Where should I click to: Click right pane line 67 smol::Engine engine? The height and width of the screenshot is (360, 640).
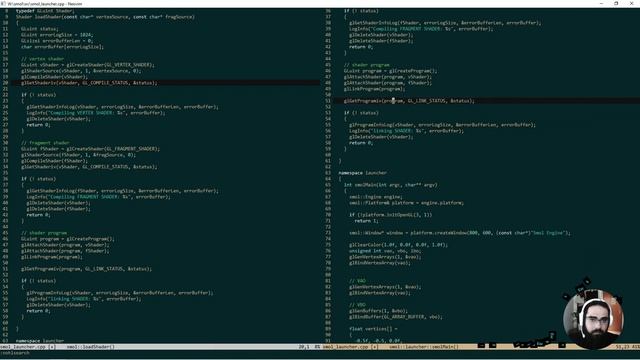click(376, 197)
